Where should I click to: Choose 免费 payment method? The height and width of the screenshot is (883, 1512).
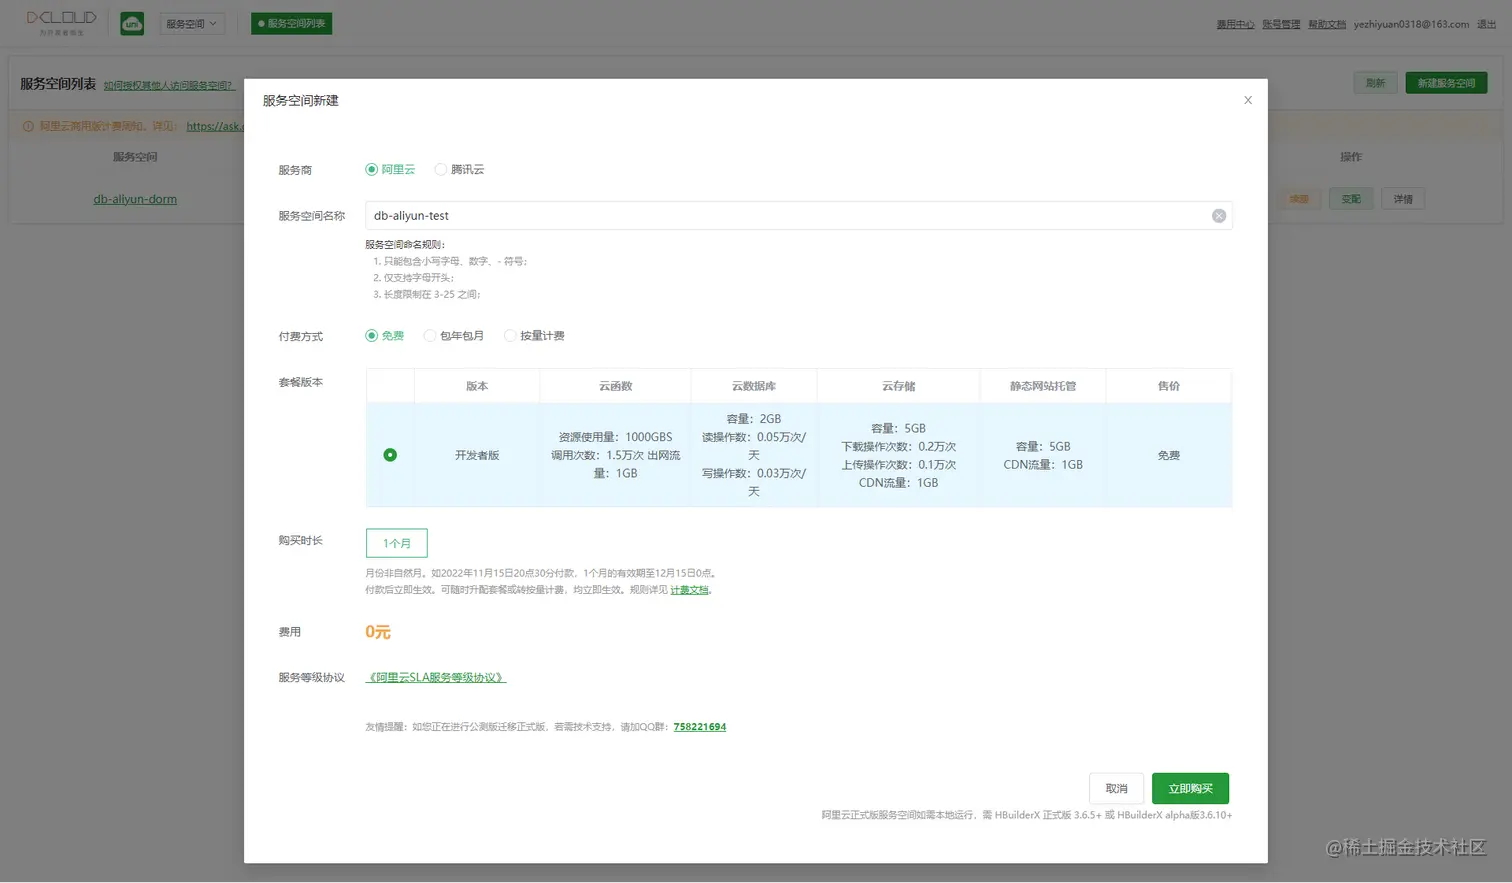385,336
